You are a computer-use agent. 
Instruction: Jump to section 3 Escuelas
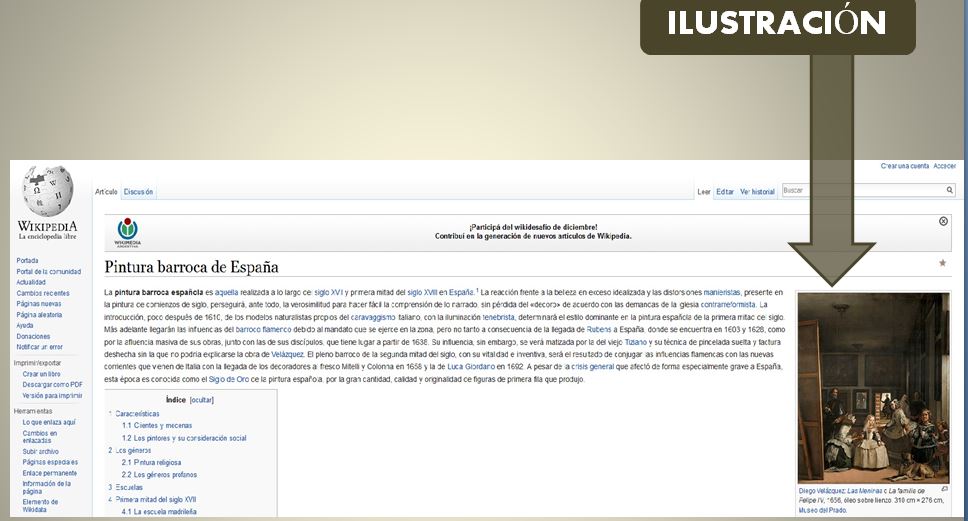click(x=125, y=487)
